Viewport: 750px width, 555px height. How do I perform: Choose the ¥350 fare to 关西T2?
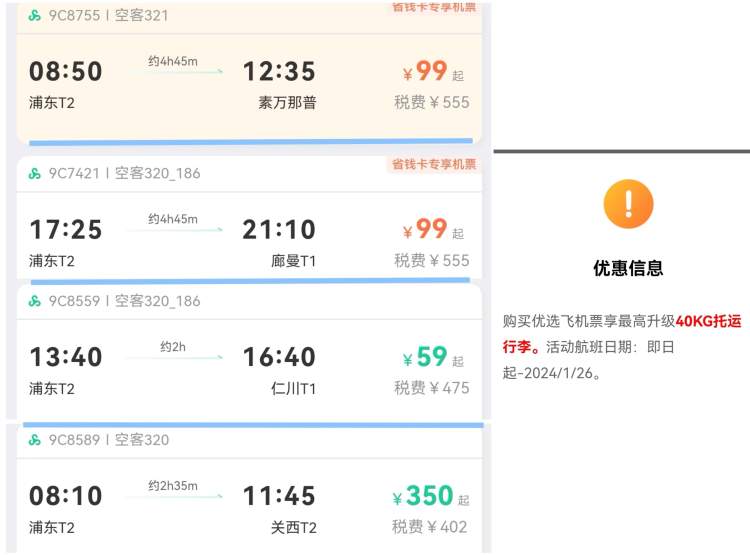point(430,496)
